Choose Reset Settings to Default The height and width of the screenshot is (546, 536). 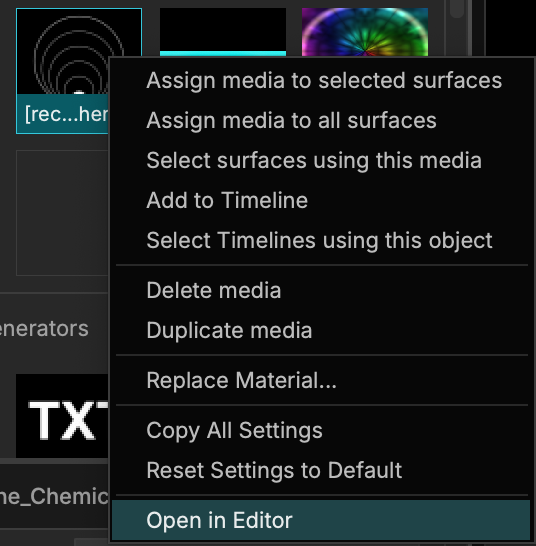click(x=274, y=470)
